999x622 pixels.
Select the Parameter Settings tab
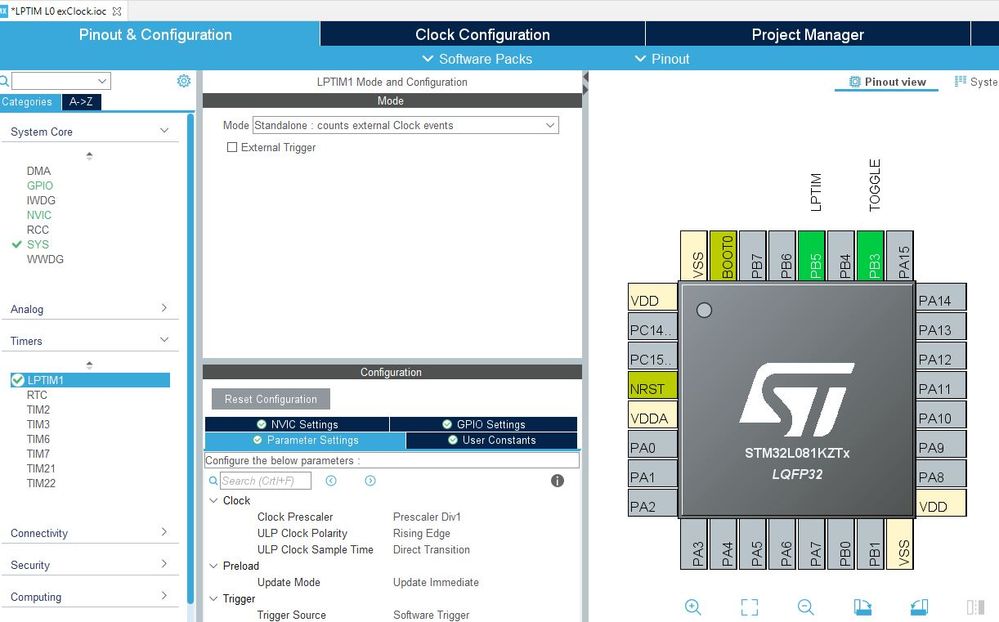[305, 440]
